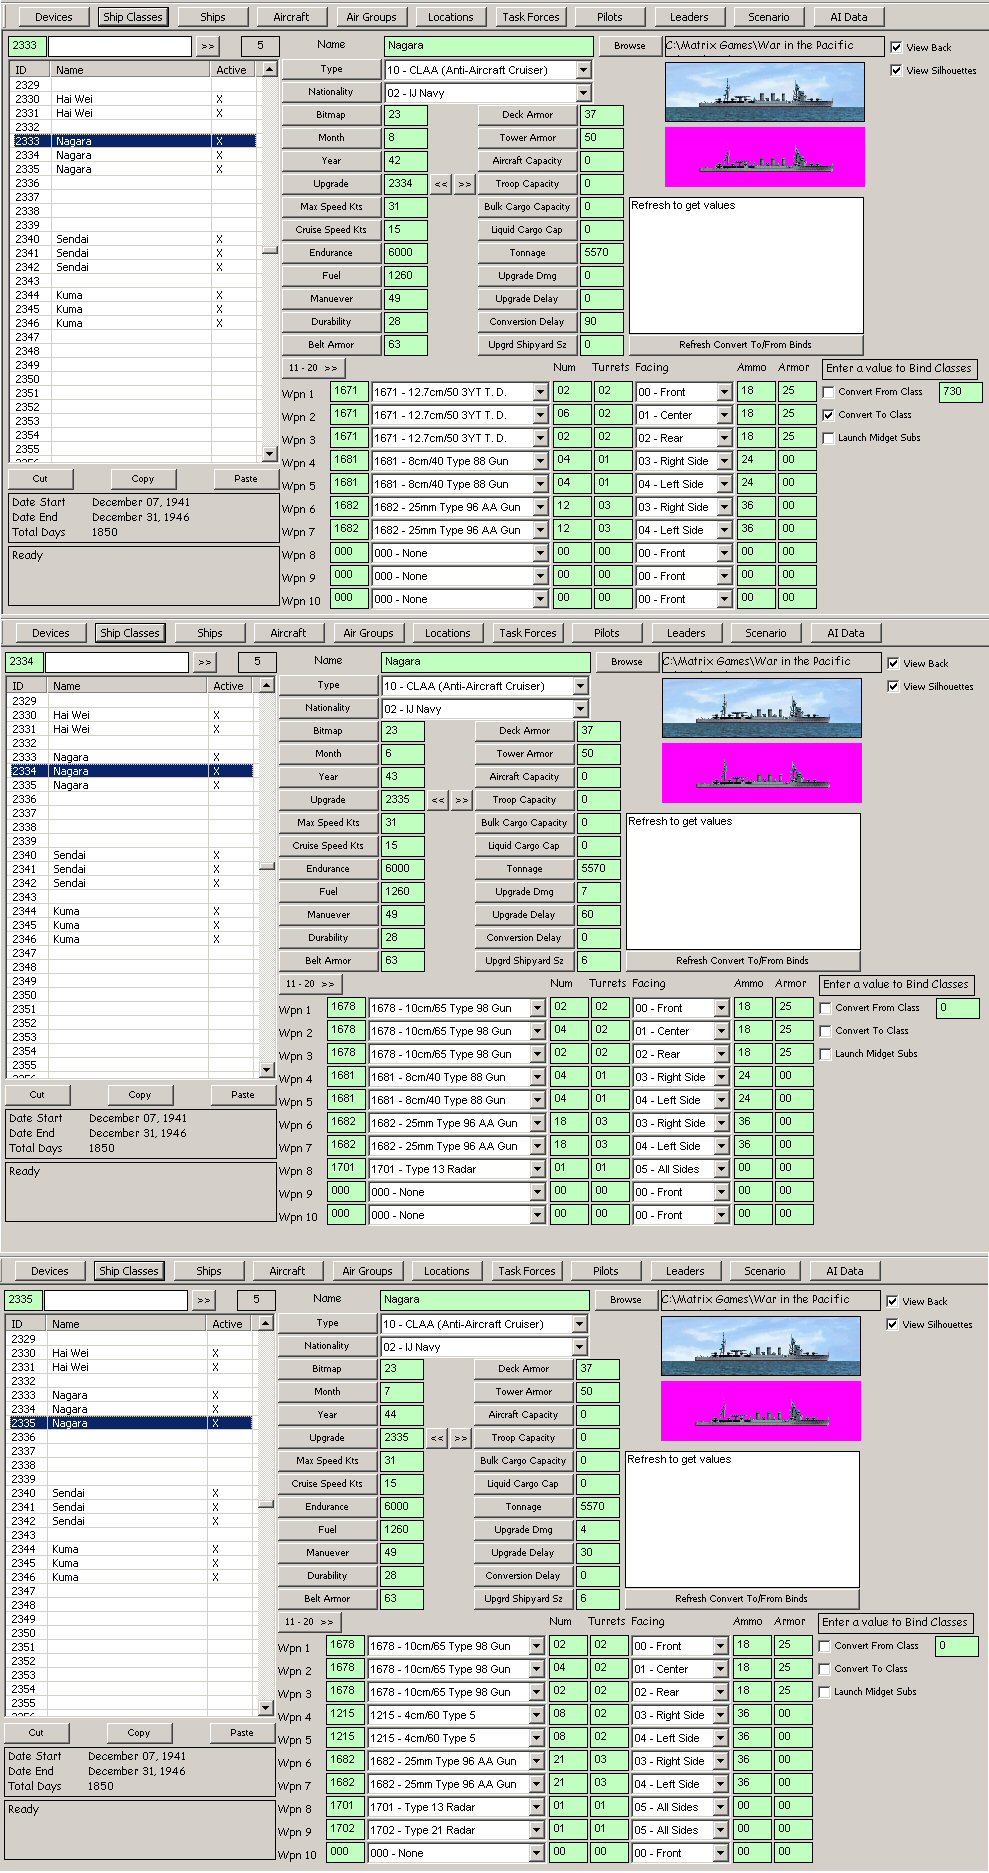Image resolution: width=989 pixels, height=1873 pixels.
Task: Select the 2340 Sendai row in panel 2333 list
Action: 134,240
